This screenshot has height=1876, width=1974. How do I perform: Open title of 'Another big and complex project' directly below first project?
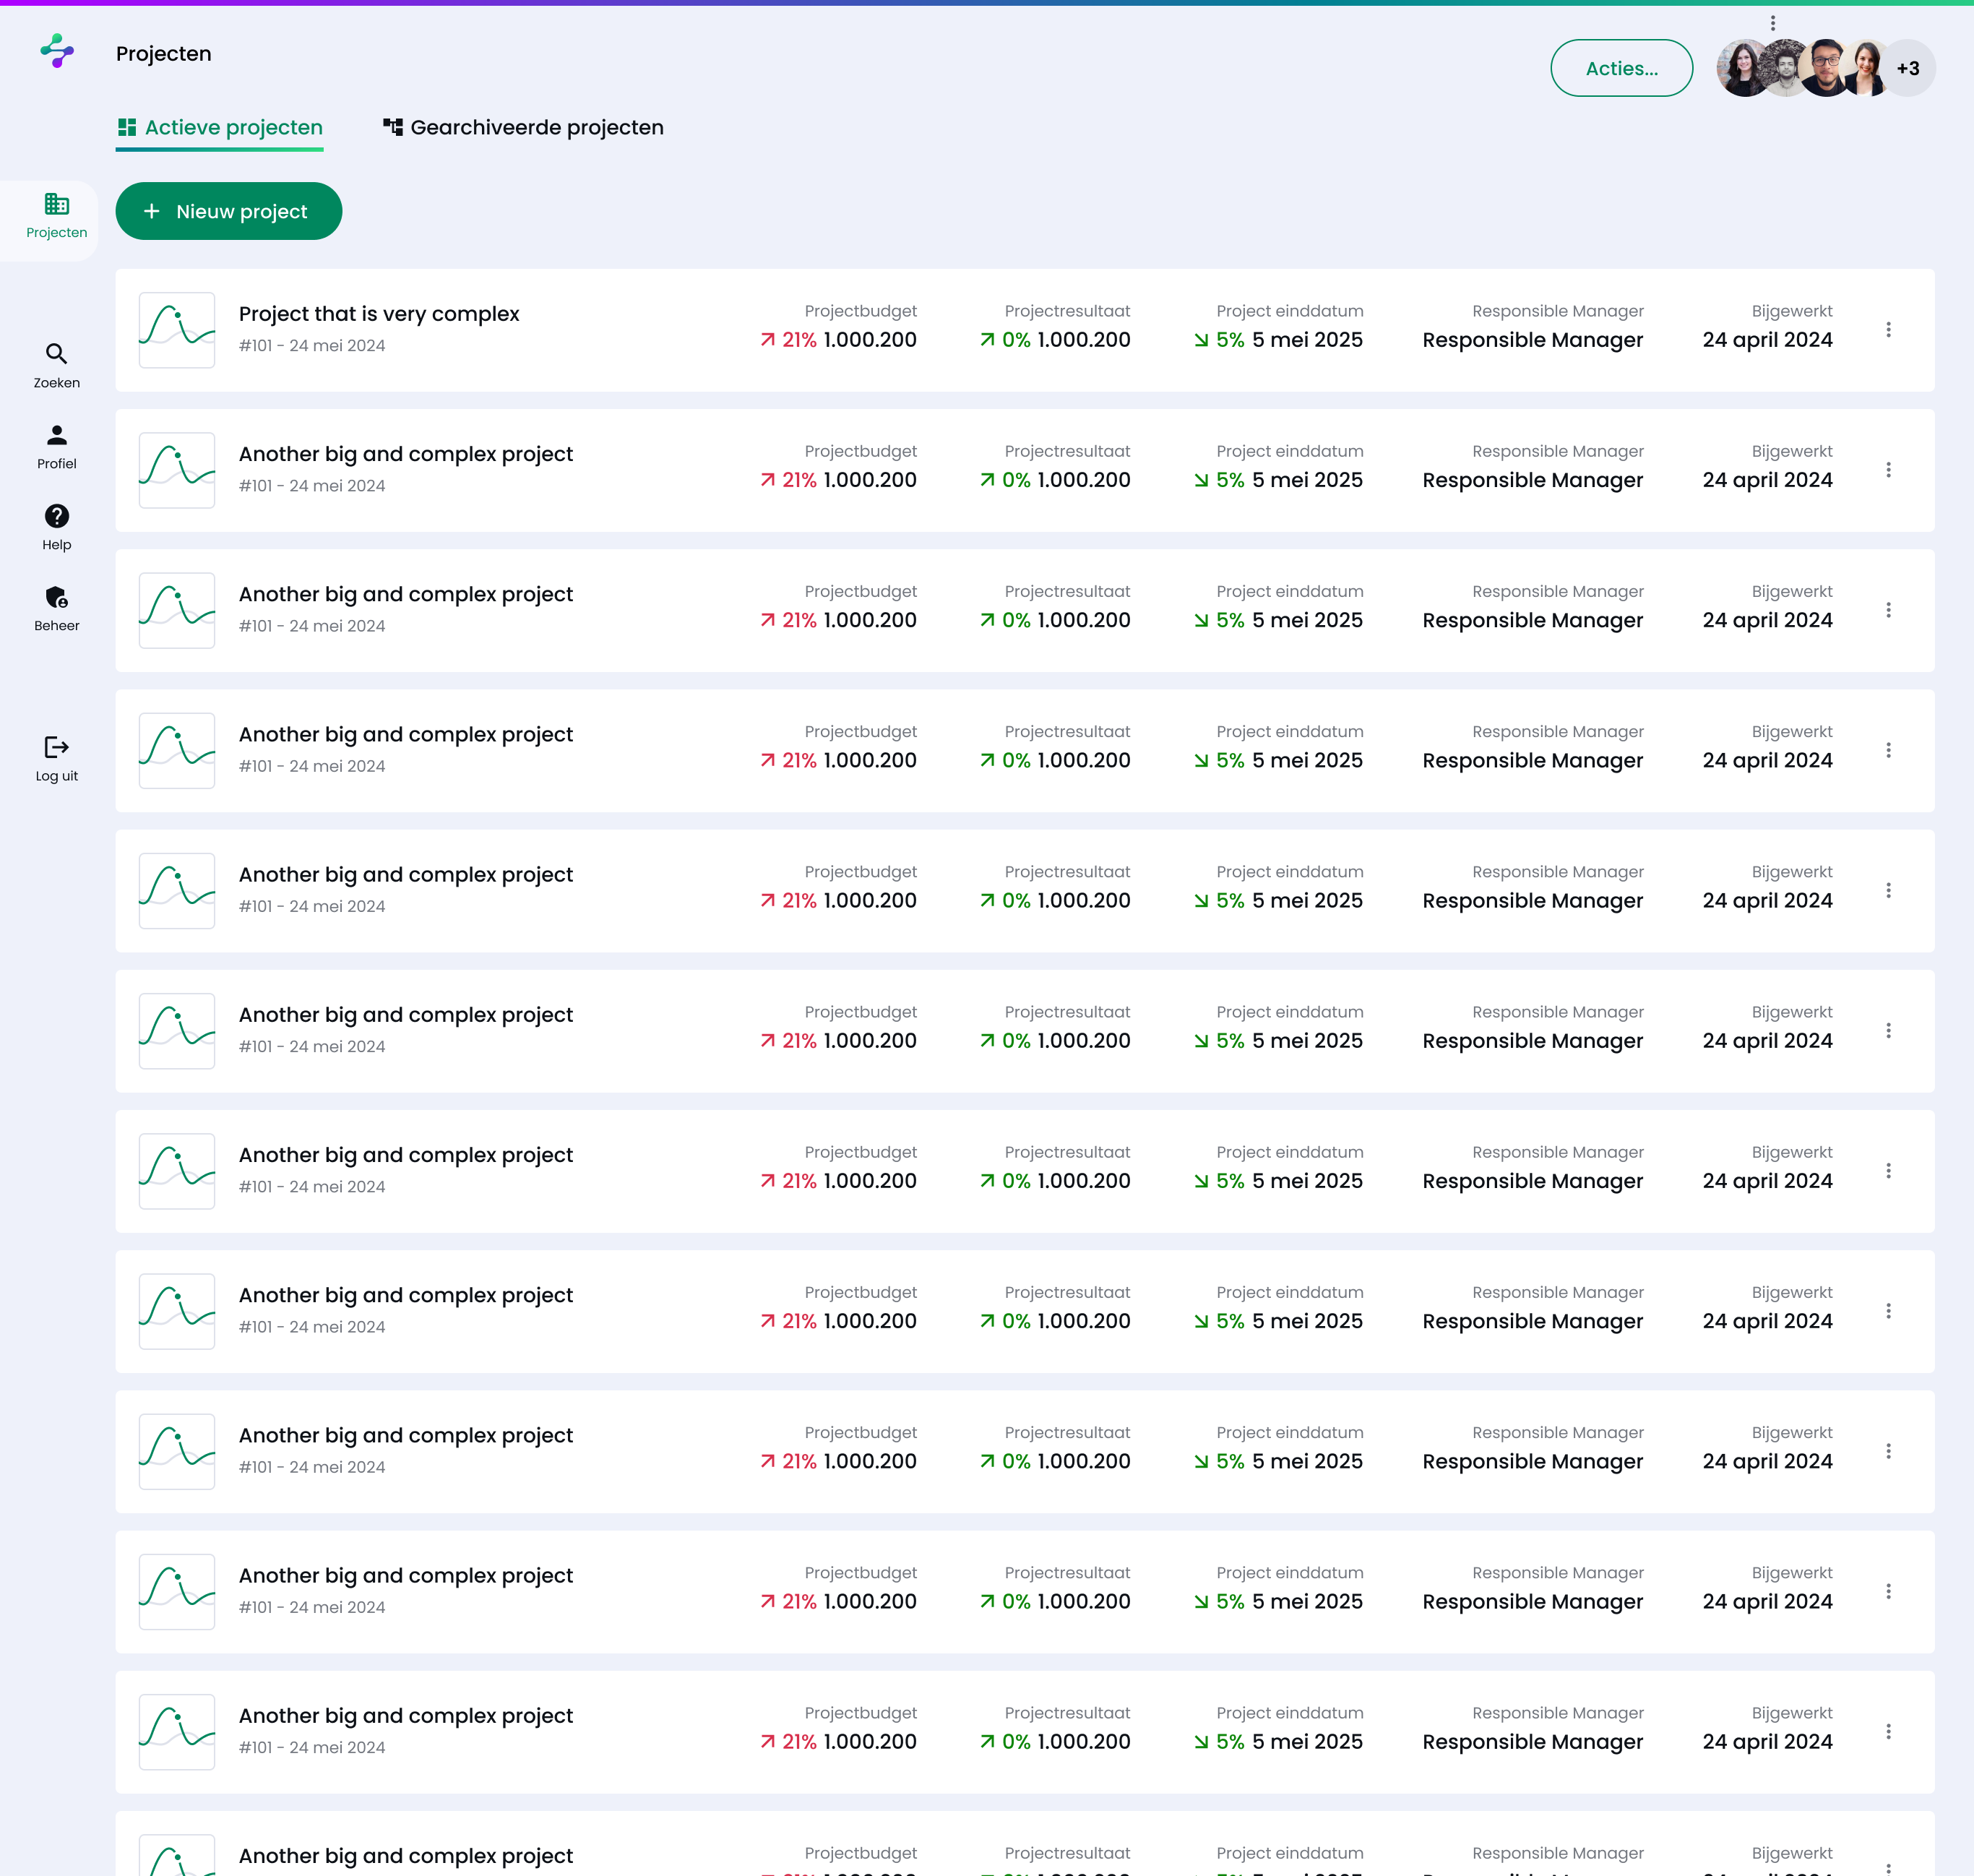coord(406,454)
